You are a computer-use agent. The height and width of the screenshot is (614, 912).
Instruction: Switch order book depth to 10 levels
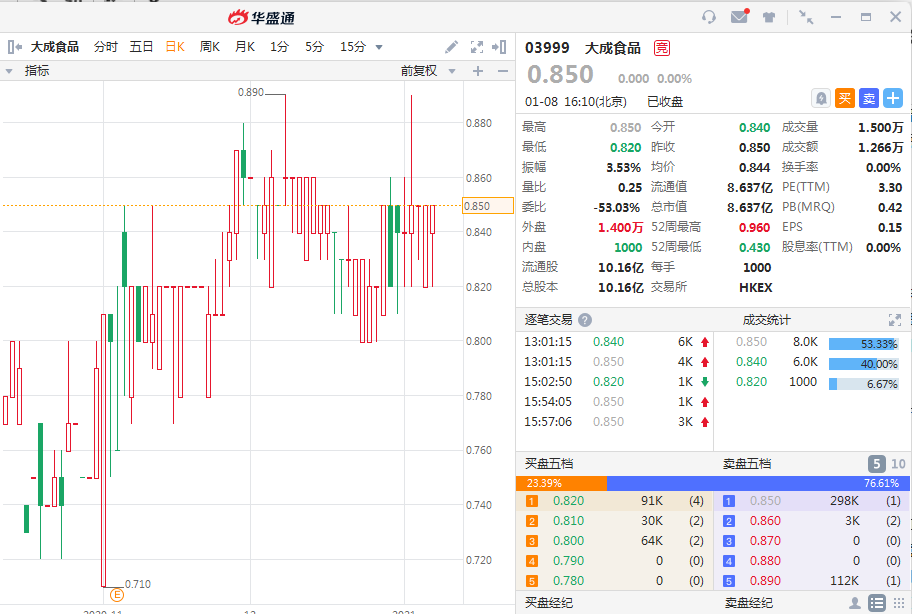(x=898, y=464)
